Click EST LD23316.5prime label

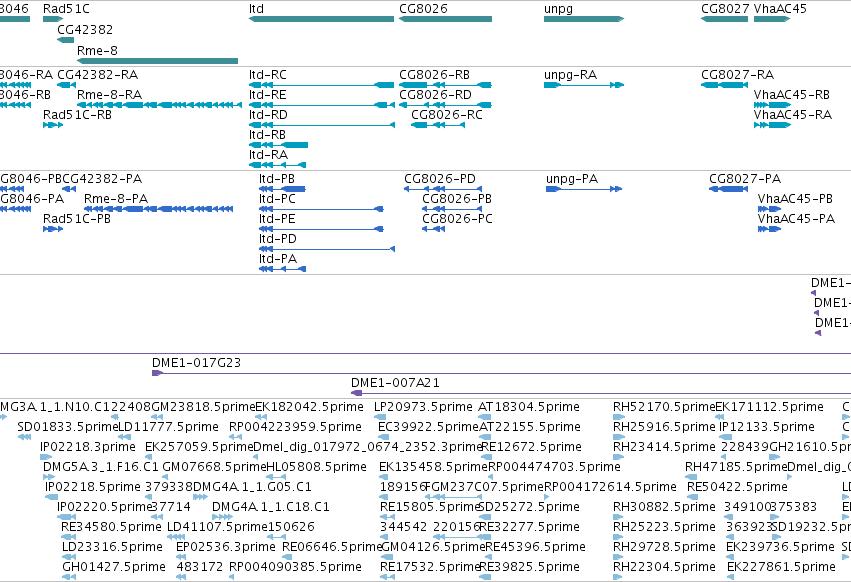tap(112, 547)
